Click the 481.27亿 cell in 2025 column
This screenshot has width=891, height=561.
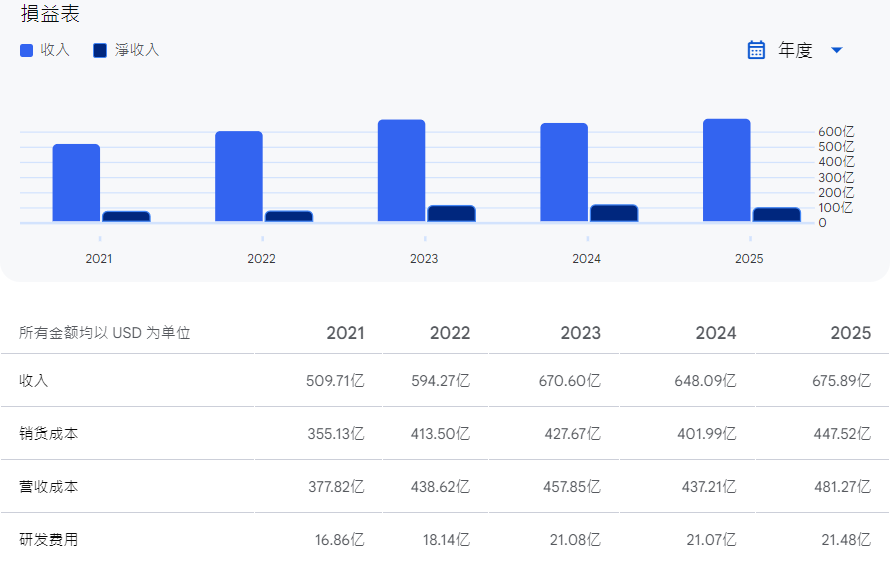click(x=839, y=487)
